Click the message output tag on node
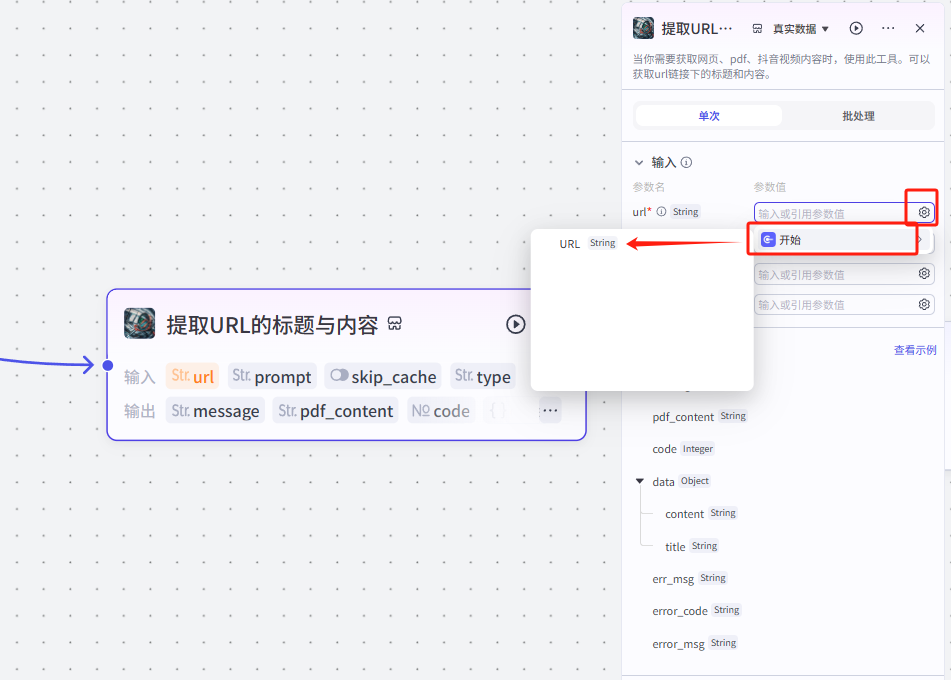This screenshot has width=951, height=680. click(x=215, y=411)
